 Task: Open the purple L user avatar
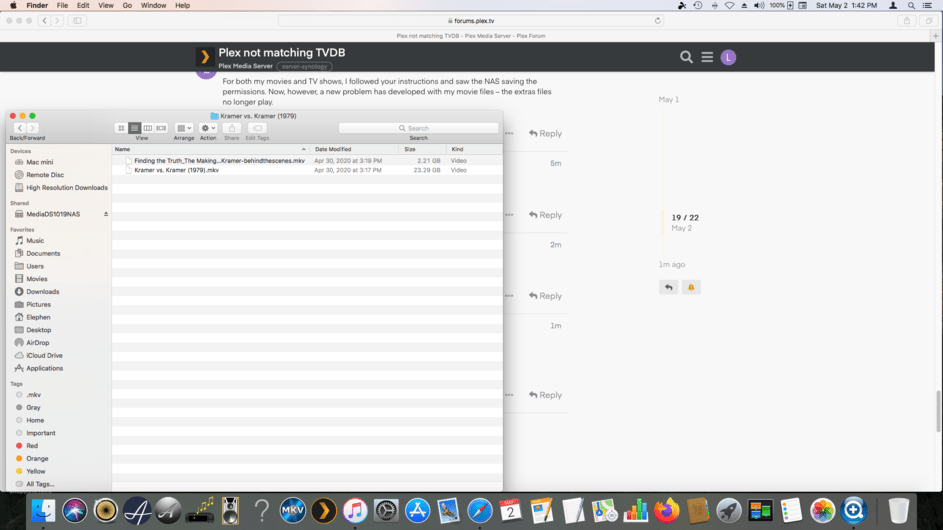point(728,57)
